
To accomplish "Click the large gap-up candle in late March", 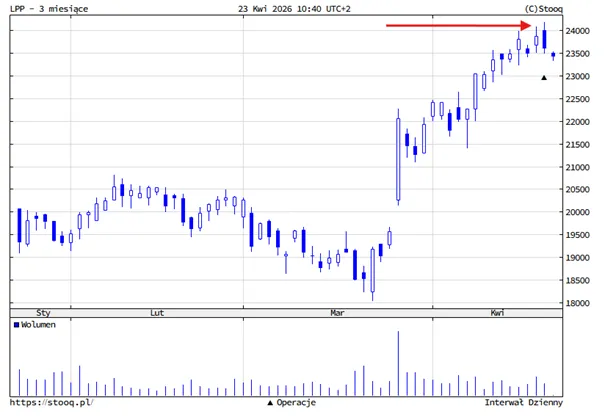I will coord(398,159).
